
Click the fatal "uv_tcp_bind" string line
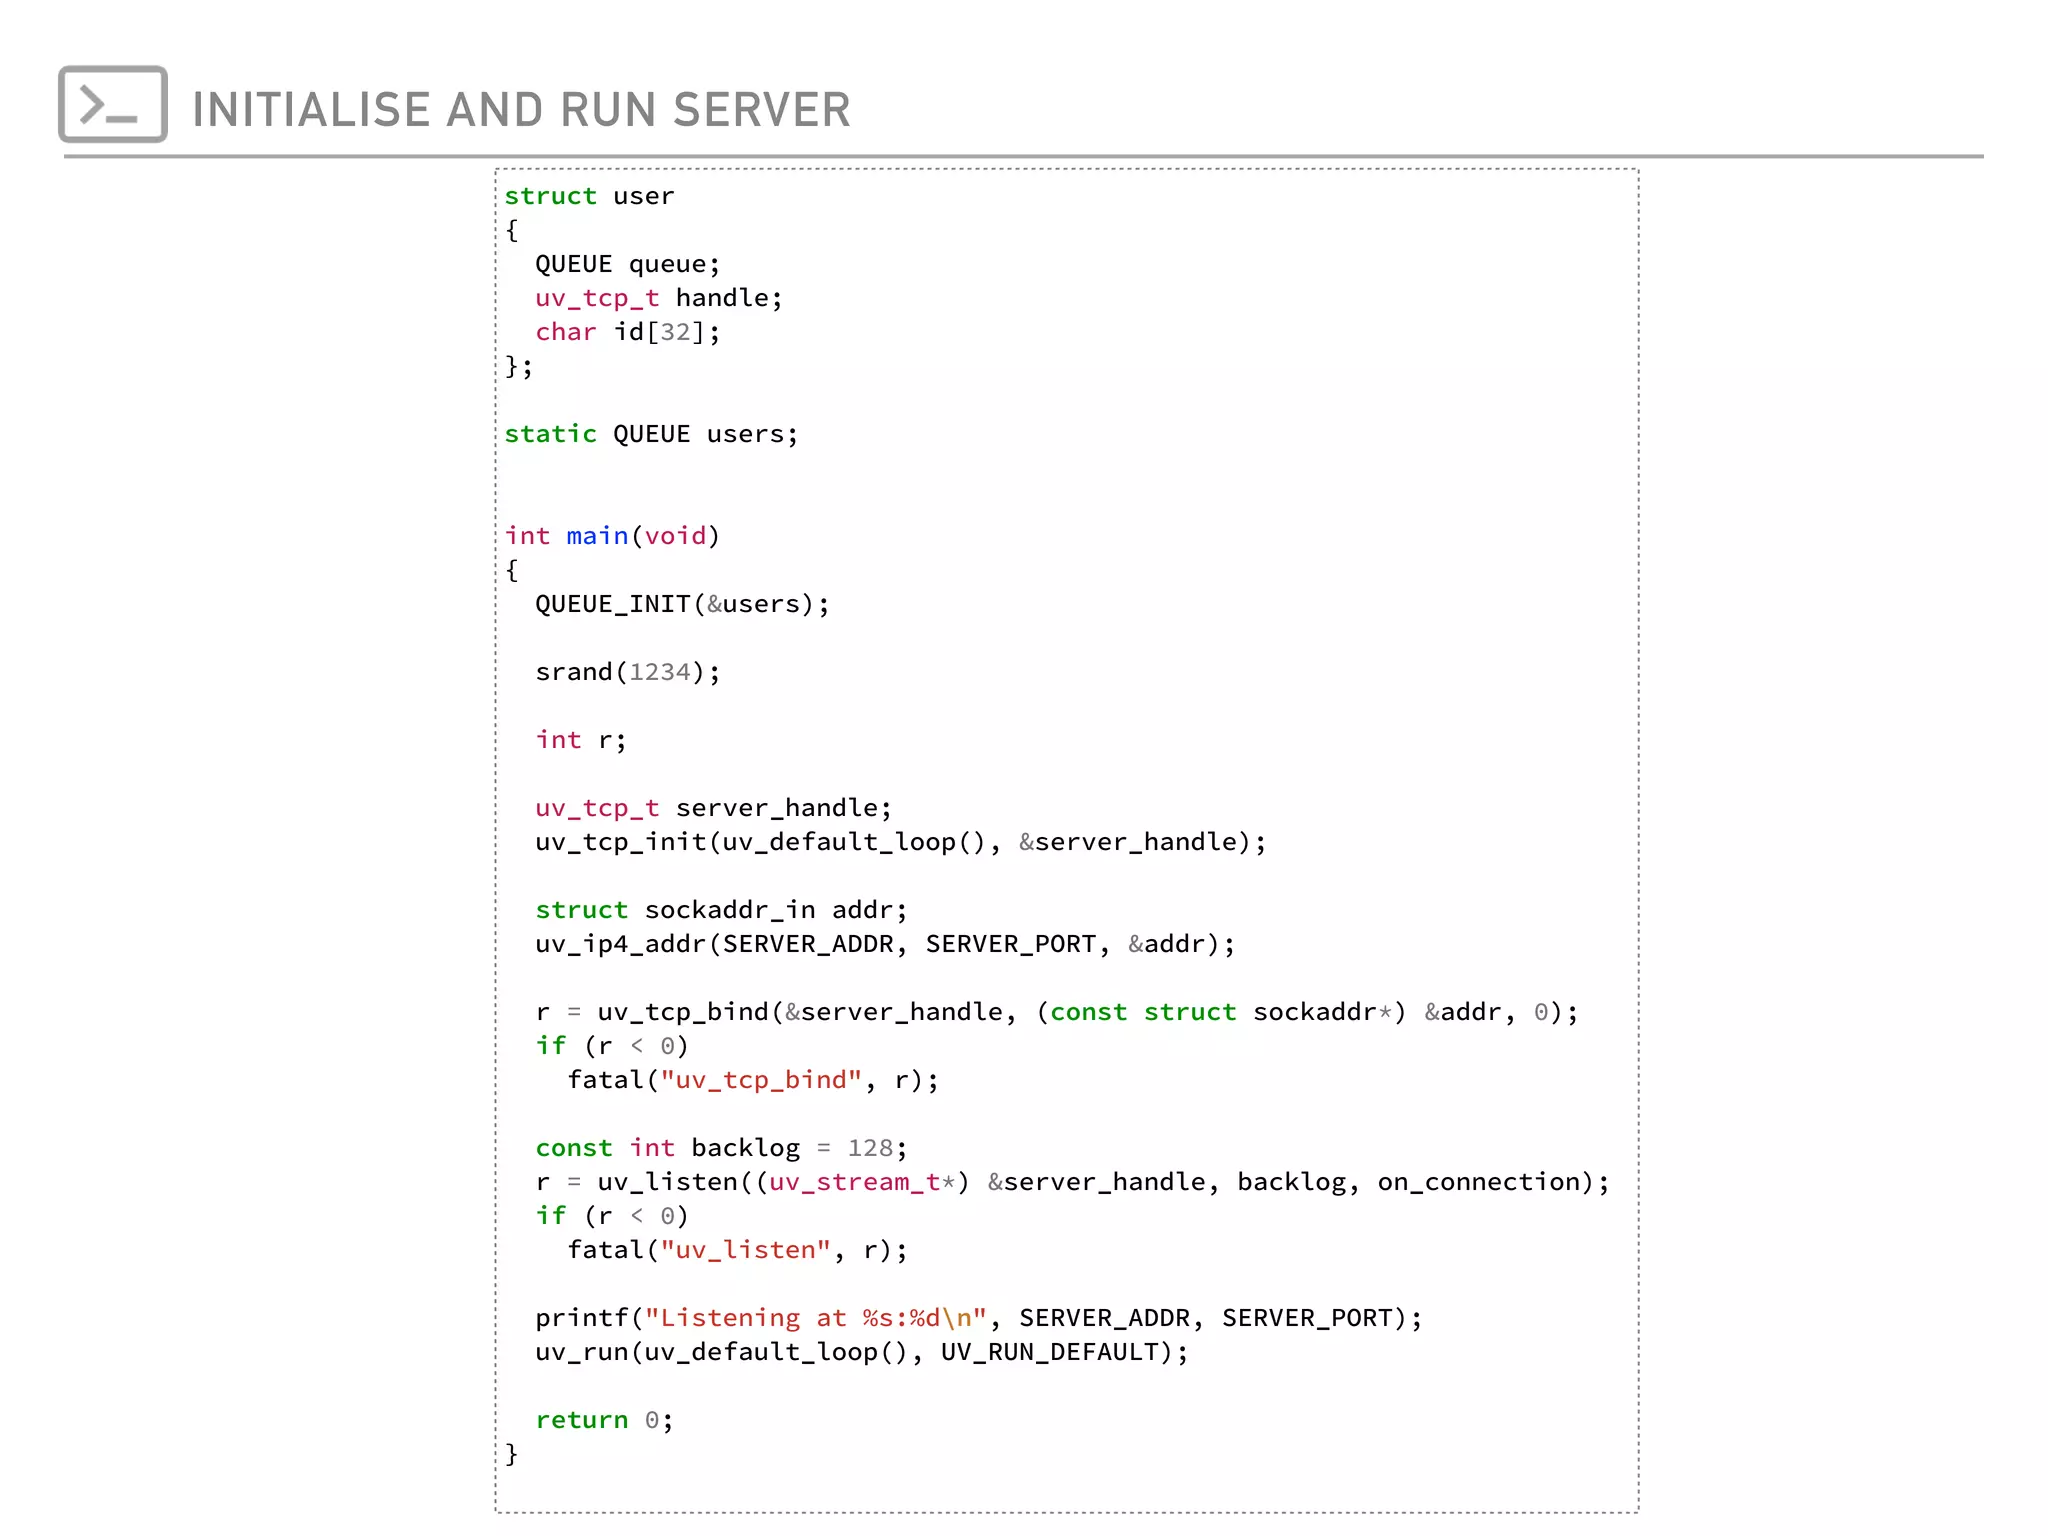[x=753, y=1080]
